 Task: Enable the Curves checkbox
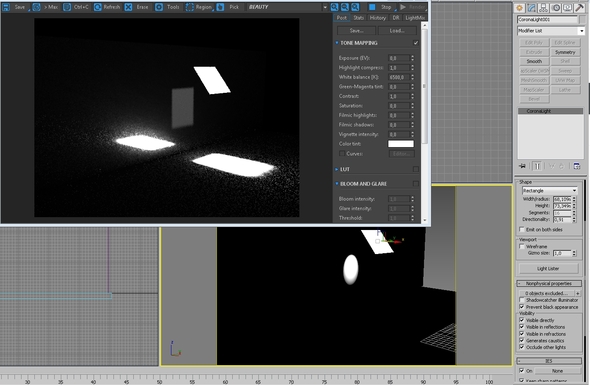pos(342,154)
